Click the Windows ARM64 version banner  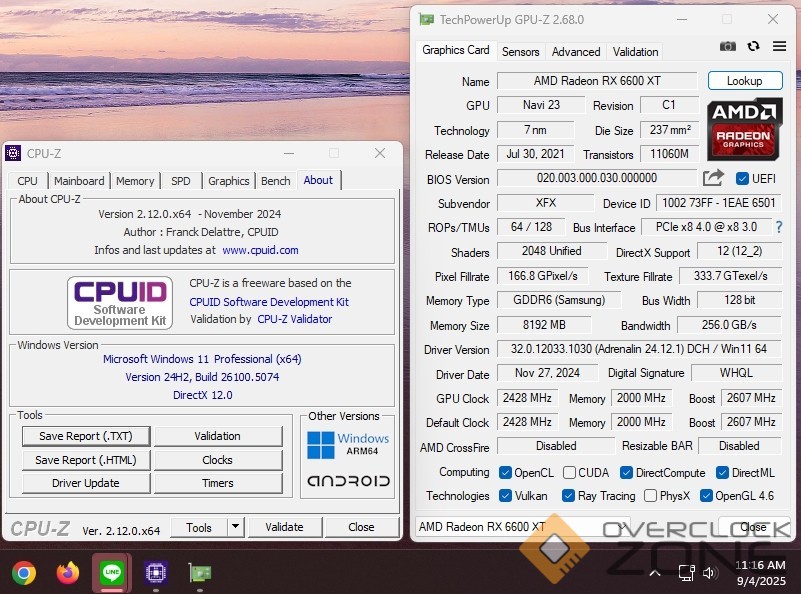pyautogui.click(x=348, y=444)
